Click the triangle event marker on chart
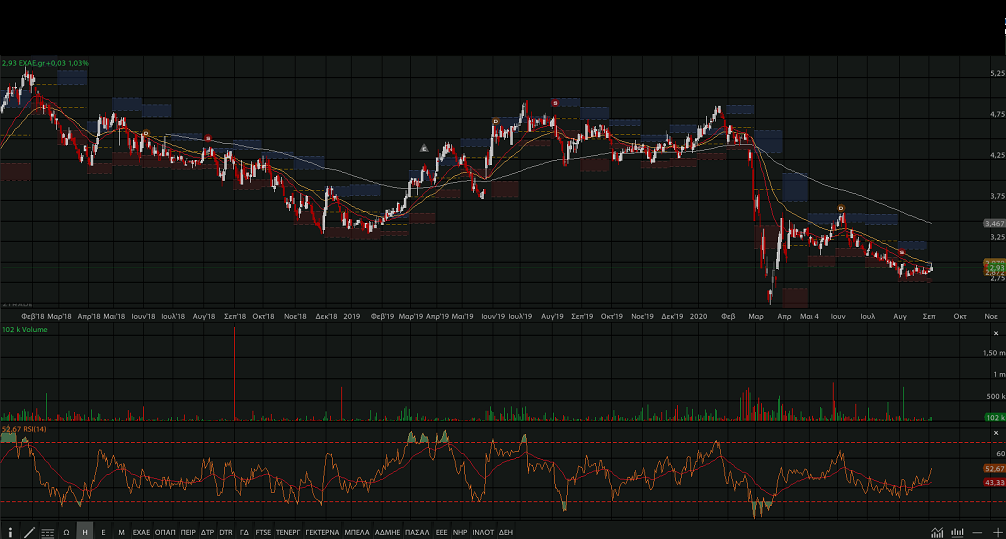This screenshot has height=539, width=1006. [424, 148]
